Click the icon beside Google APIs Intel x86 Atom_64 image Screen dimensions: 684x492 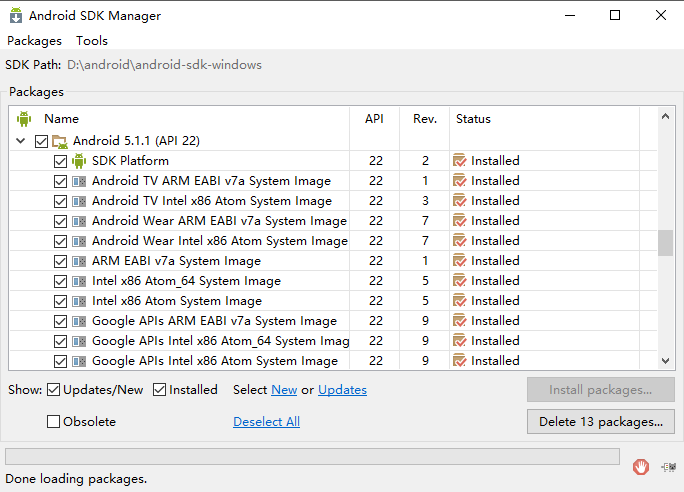79,341
